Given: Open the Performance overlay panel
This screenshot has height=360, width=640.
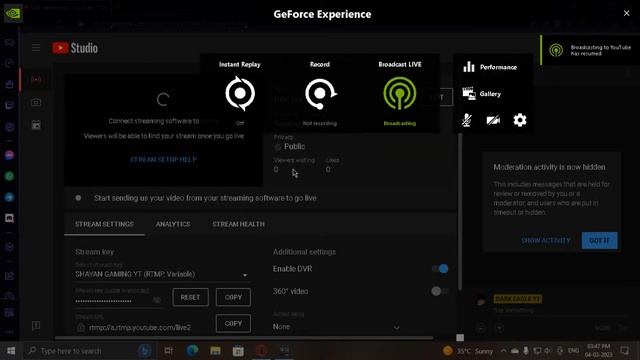Looking at the screenshot, I should (x=490, y=67).
